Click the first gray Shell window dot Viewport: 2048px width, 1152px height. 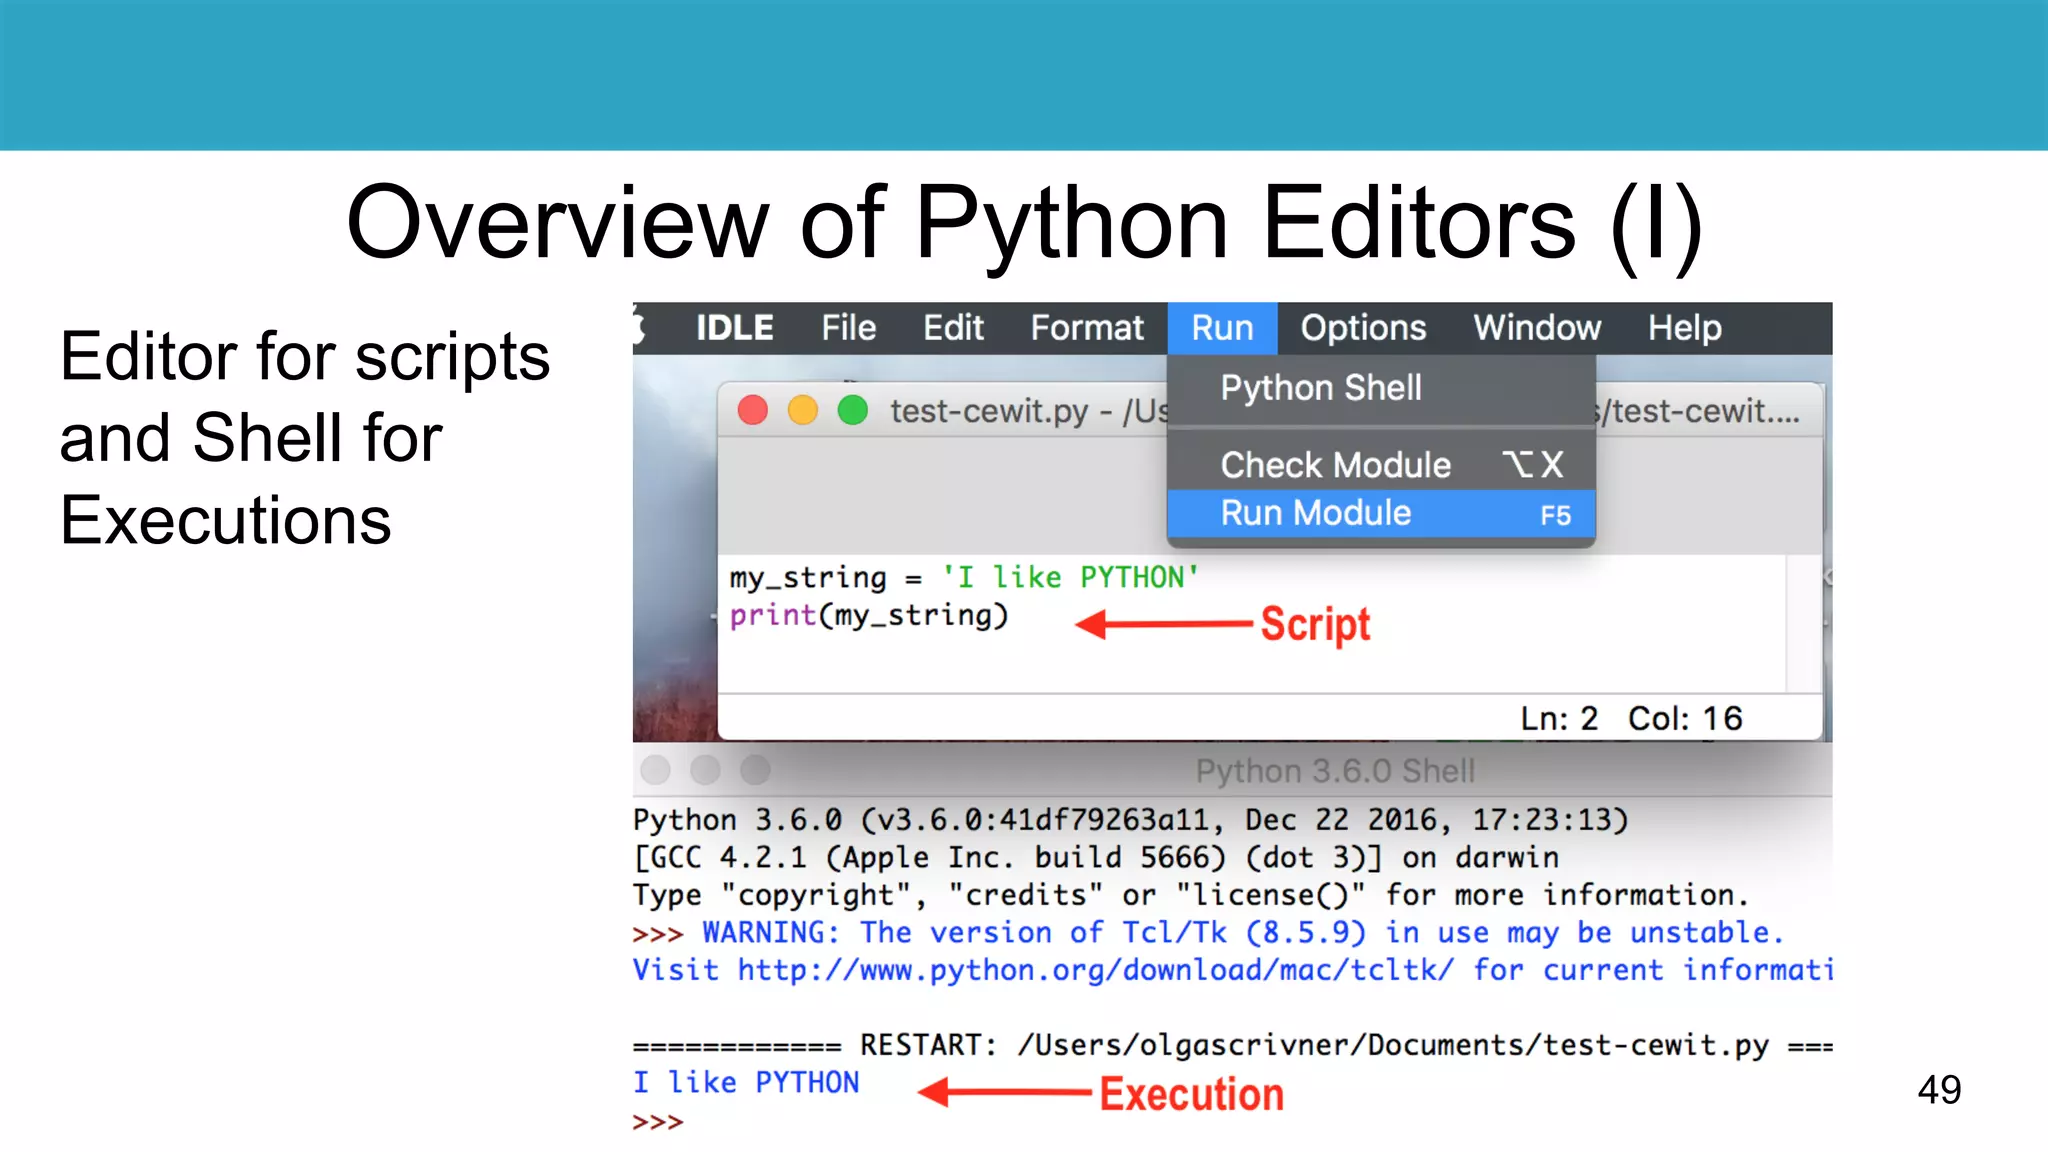click(x=656, y=770)
